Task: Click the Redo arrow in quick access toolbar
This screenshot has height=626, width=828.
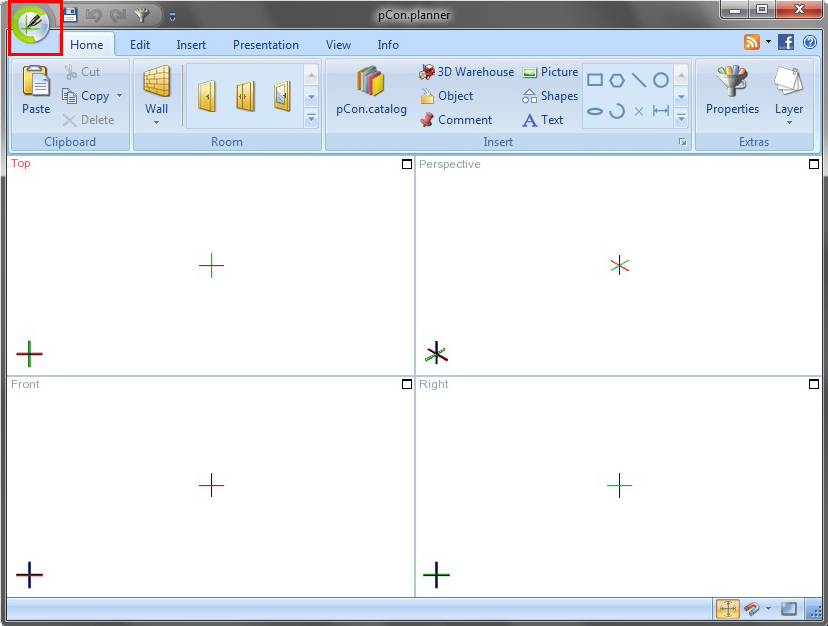Action: click(117, 15)
